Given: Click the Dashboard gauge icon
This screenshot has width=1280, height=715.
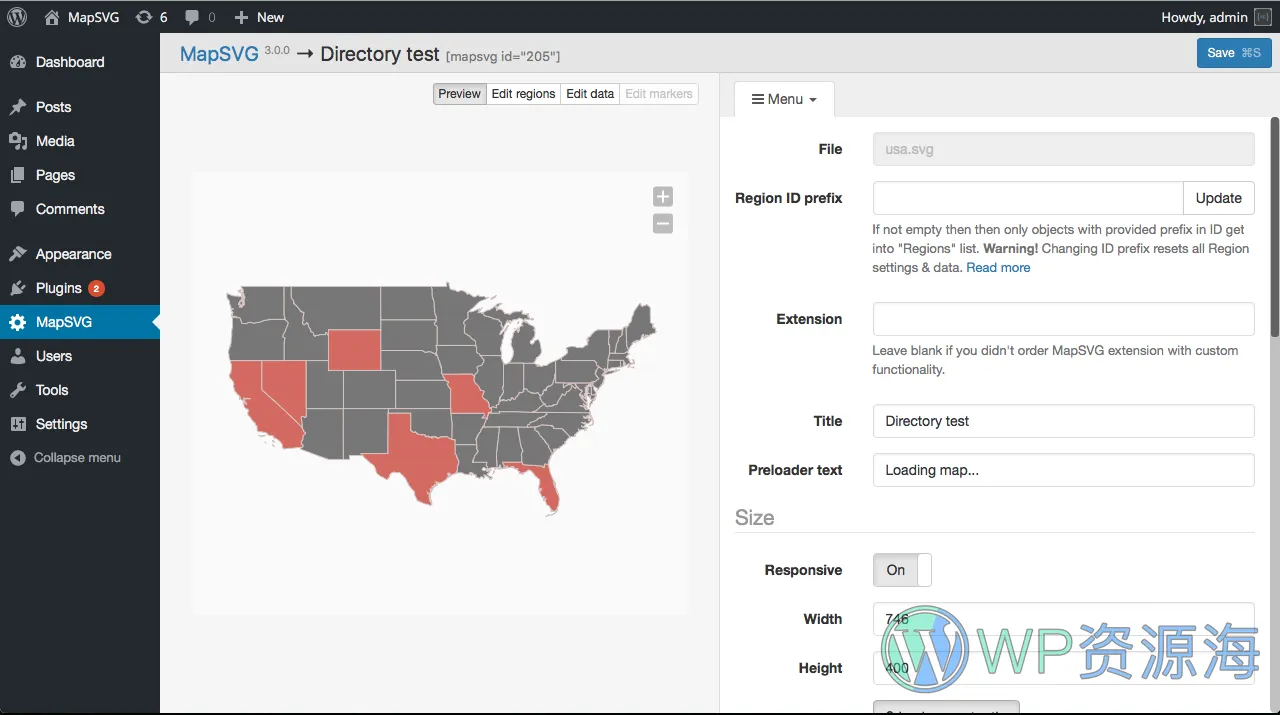Looking at the screenshot, I should click(x=18, y=62).
